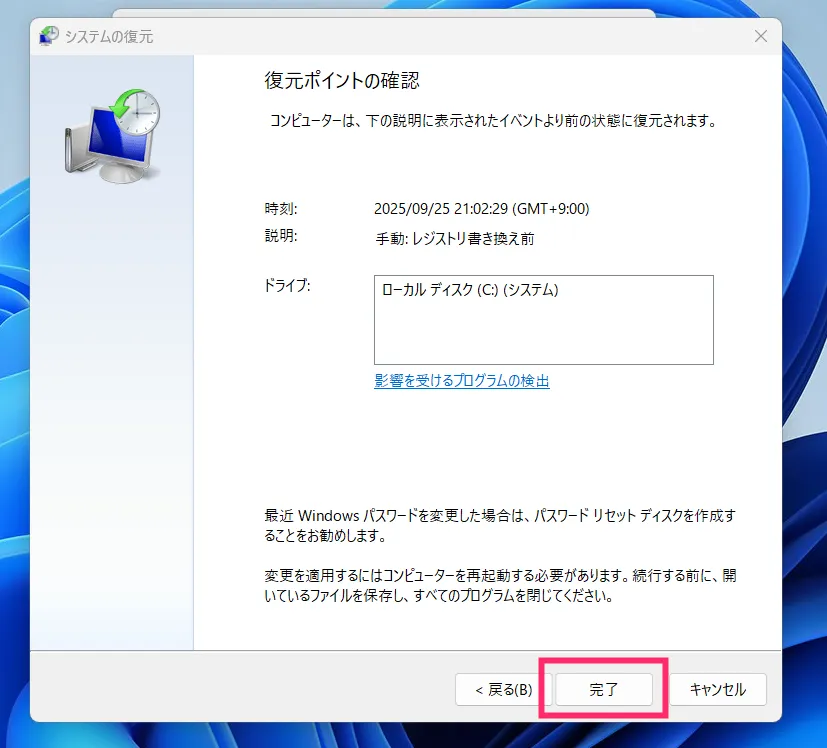Click the ドライブ: label
The image size is (827, 748).
287,285
